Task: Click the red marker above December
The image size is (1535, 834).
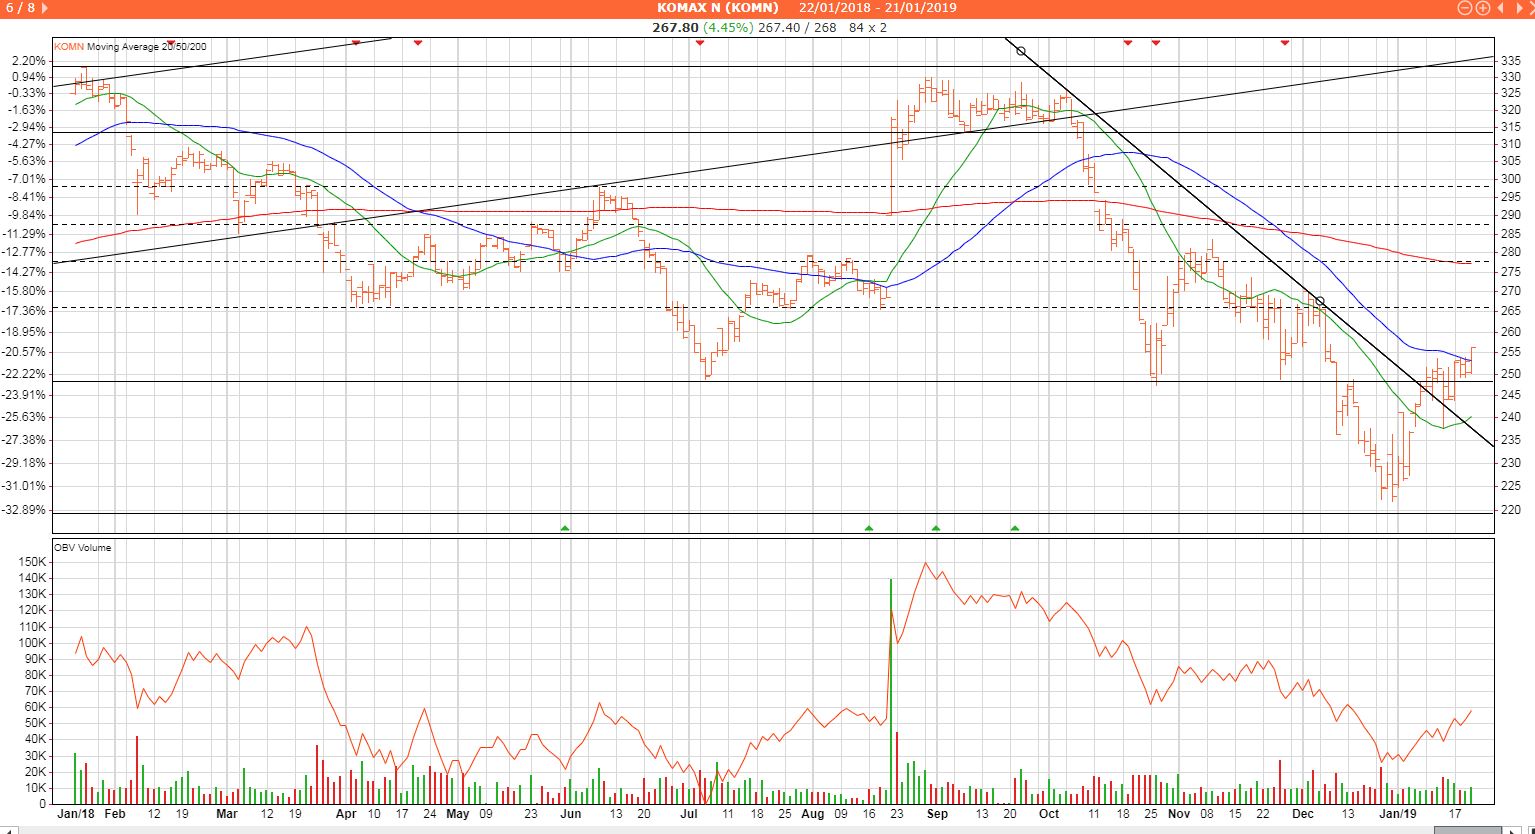Action: coord(1285,43)
